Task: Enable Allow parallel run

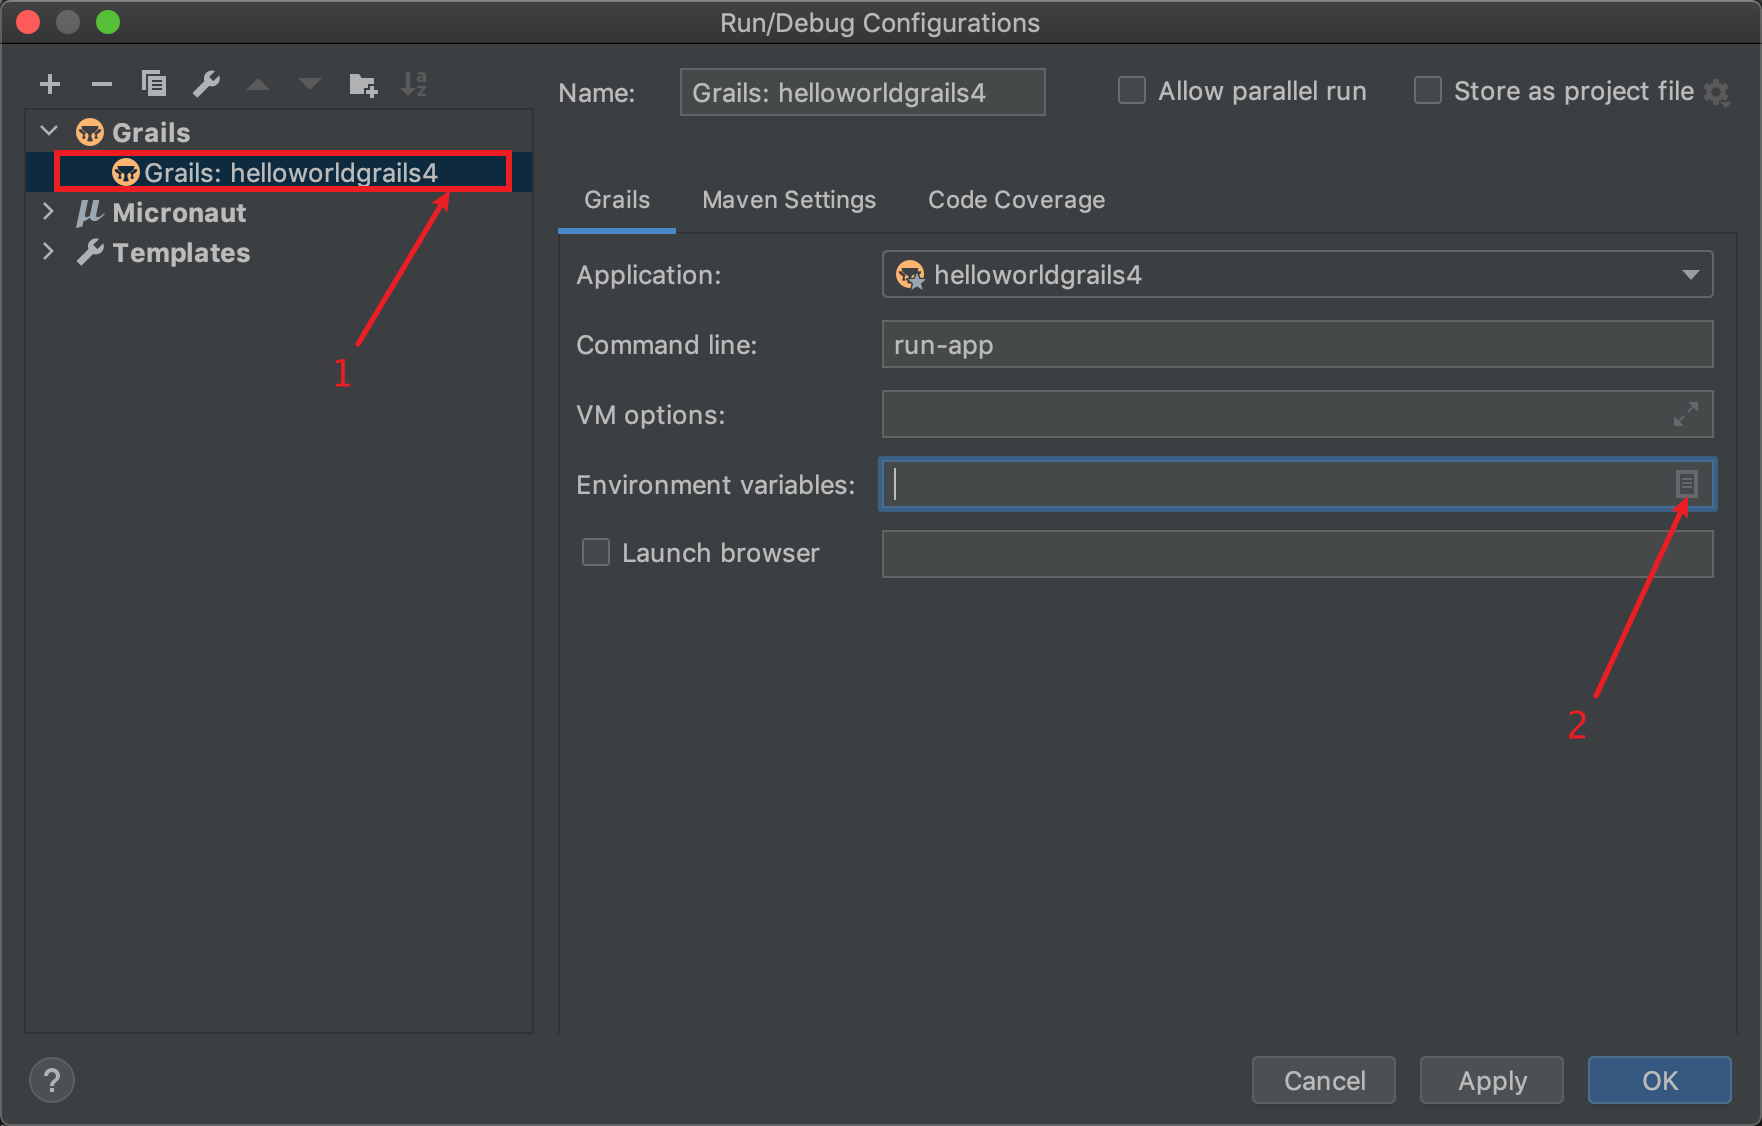Action: click(x=1132, y=91)
